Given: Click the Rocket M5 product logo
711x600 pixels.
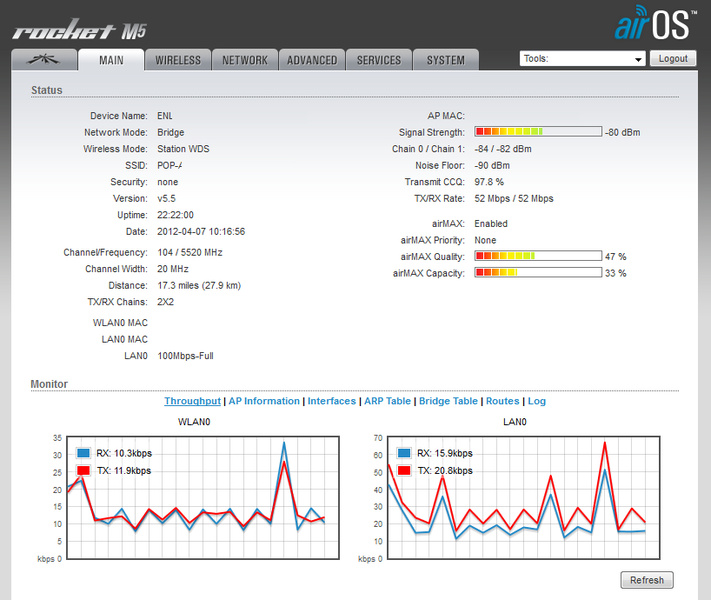Looking at the screenshot, I should tap(80, 30).
